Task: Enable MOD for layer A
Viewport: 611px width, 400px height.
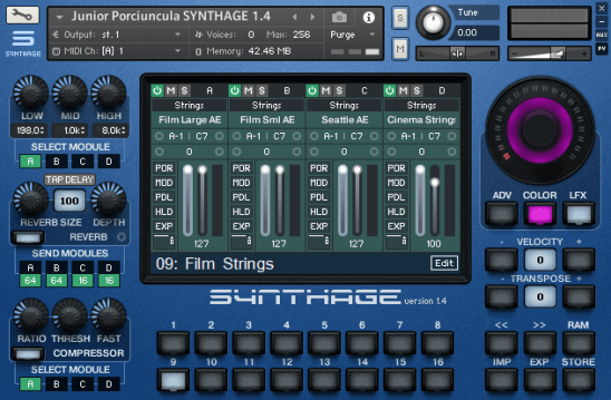Action: click(x=165, y=183)
